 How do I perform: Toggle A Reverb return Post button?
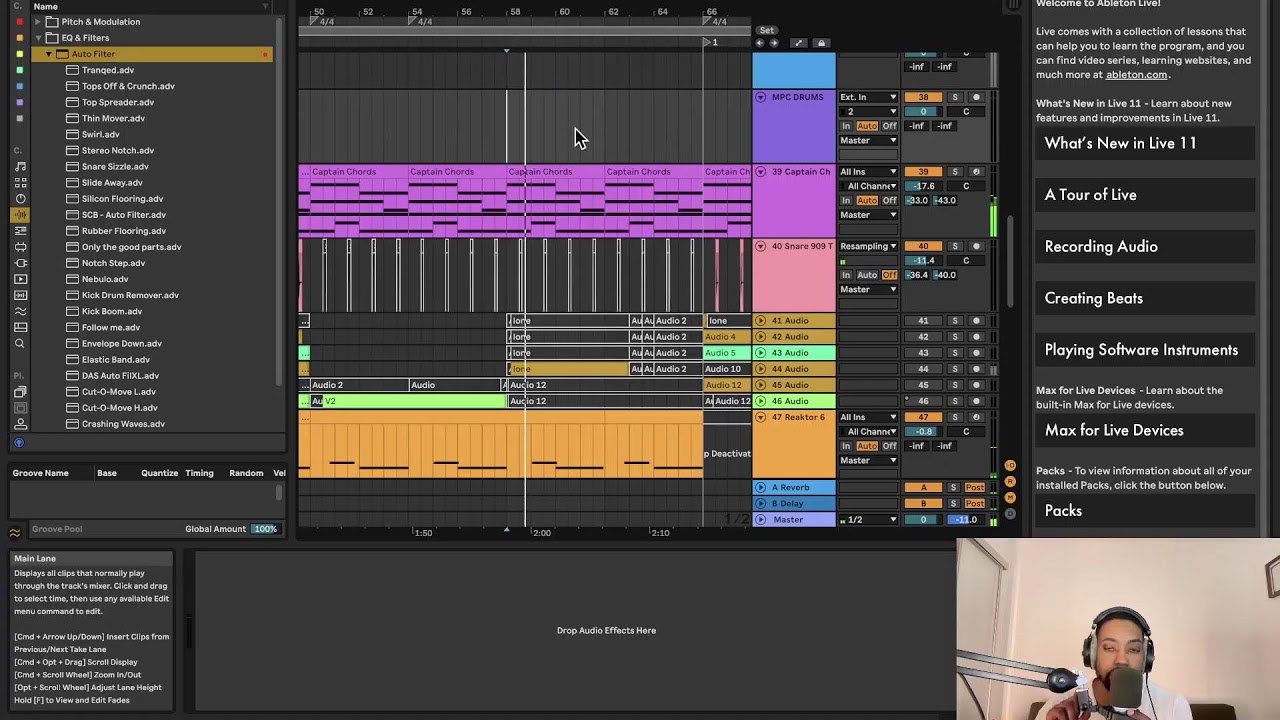pyautogui.click(x=974, y=488)
